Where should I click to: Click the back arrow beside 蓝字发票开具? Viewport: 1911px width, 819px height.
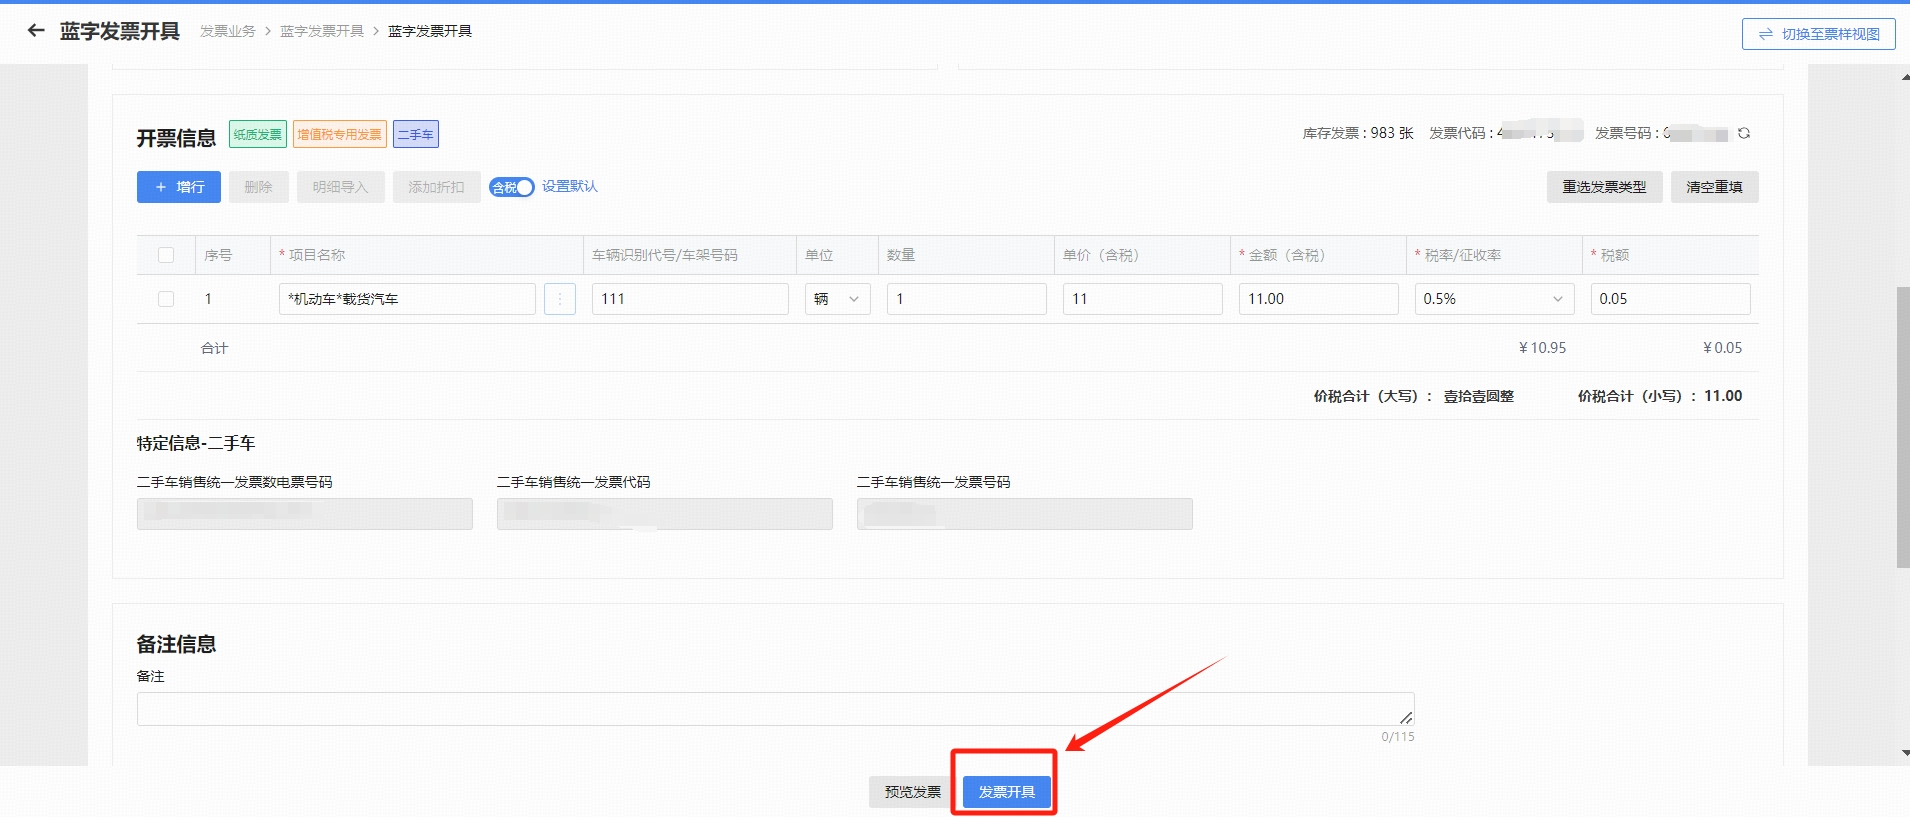click(36, 31)
